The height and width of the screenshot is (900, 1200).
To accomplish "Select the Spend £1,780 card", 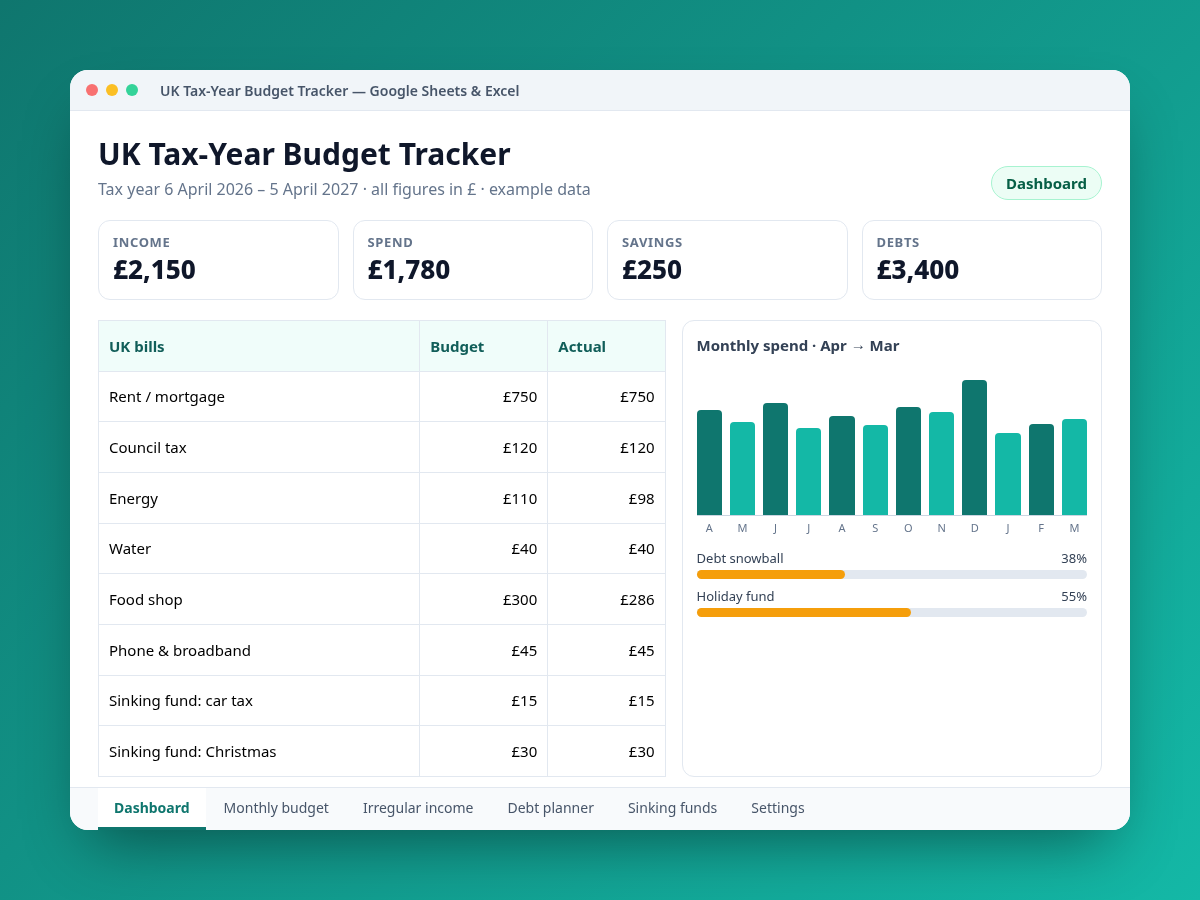I will [473, 260].
